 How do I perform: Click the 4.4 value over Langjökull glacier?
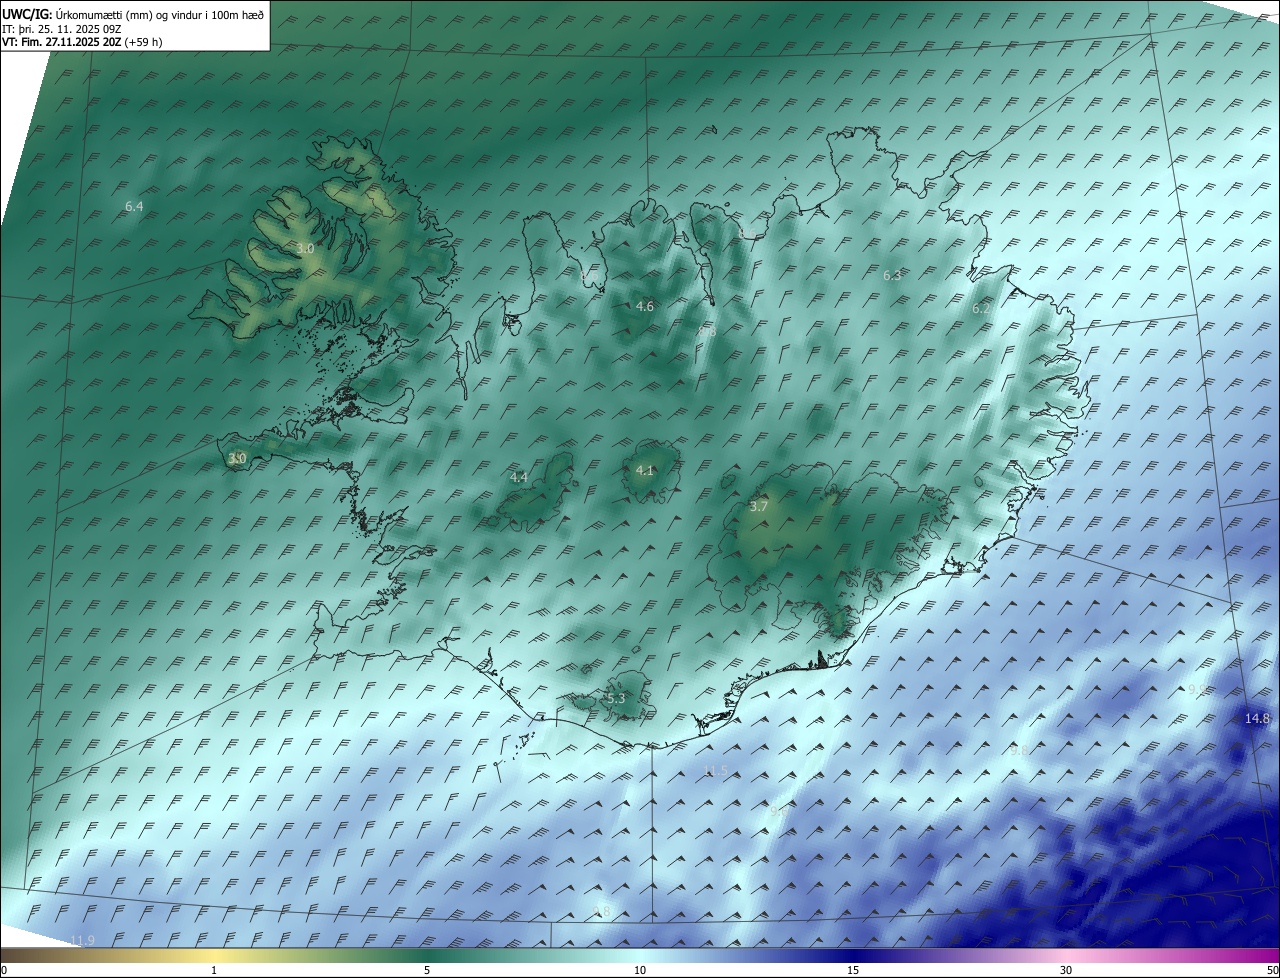[519, 477]
